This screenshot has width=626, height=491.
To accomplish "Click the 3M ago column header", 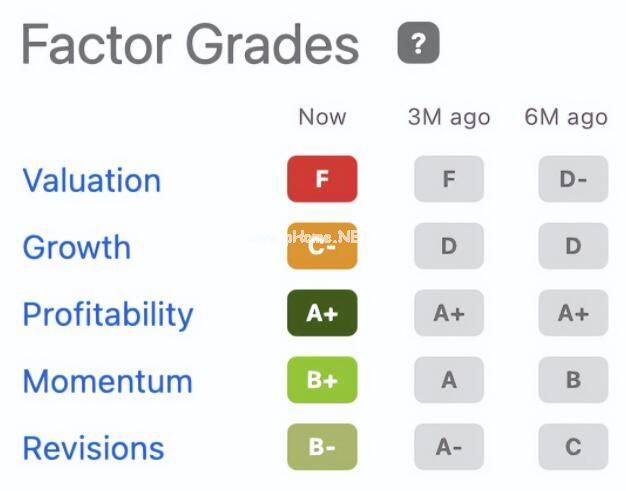I will [x=449, y=118].
